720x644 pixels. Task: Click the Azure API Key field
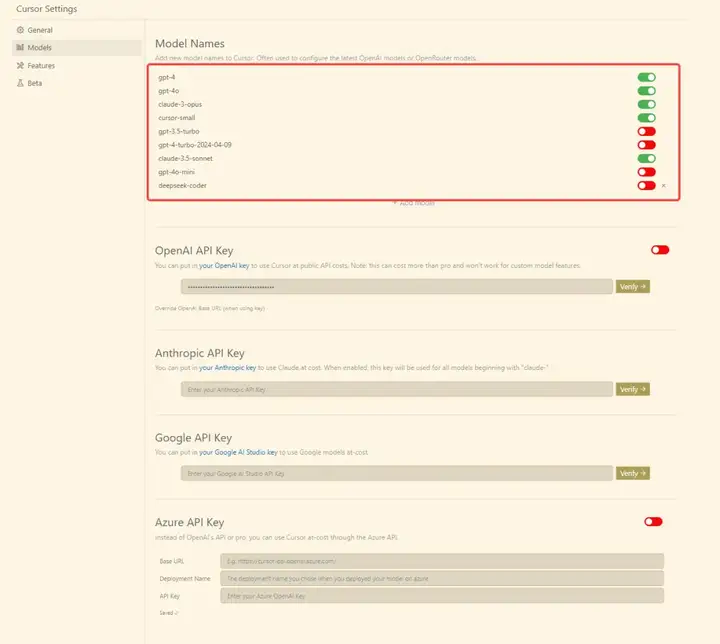click(442, 596)
